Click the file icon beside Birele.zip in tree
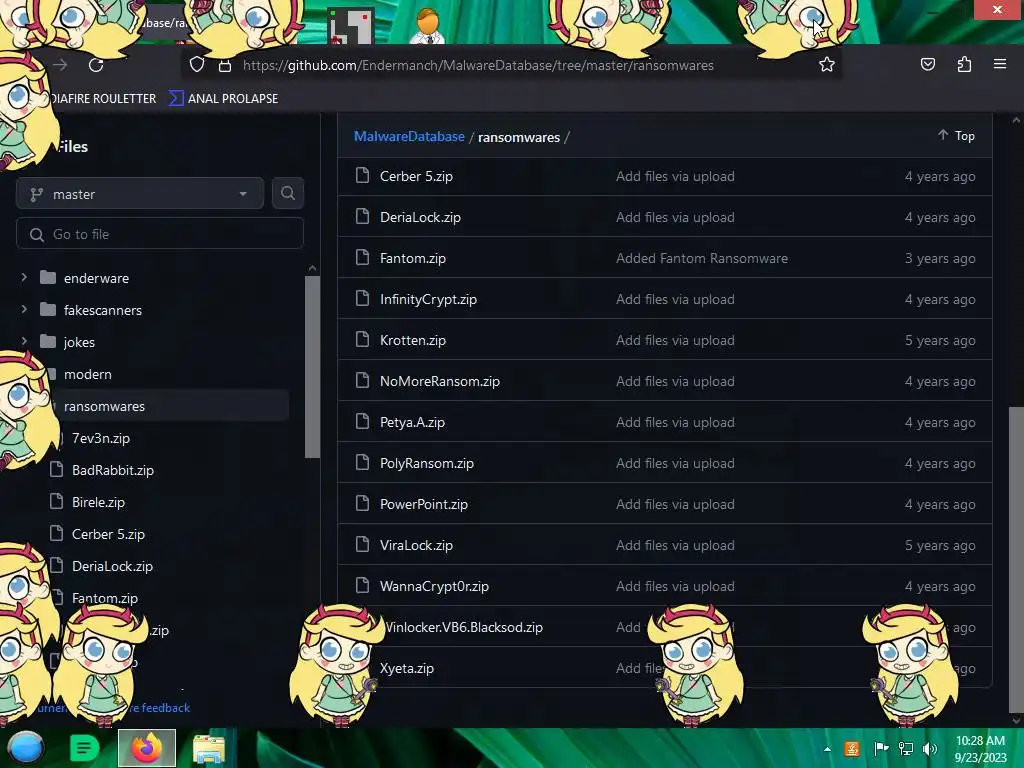 point(57,502)
